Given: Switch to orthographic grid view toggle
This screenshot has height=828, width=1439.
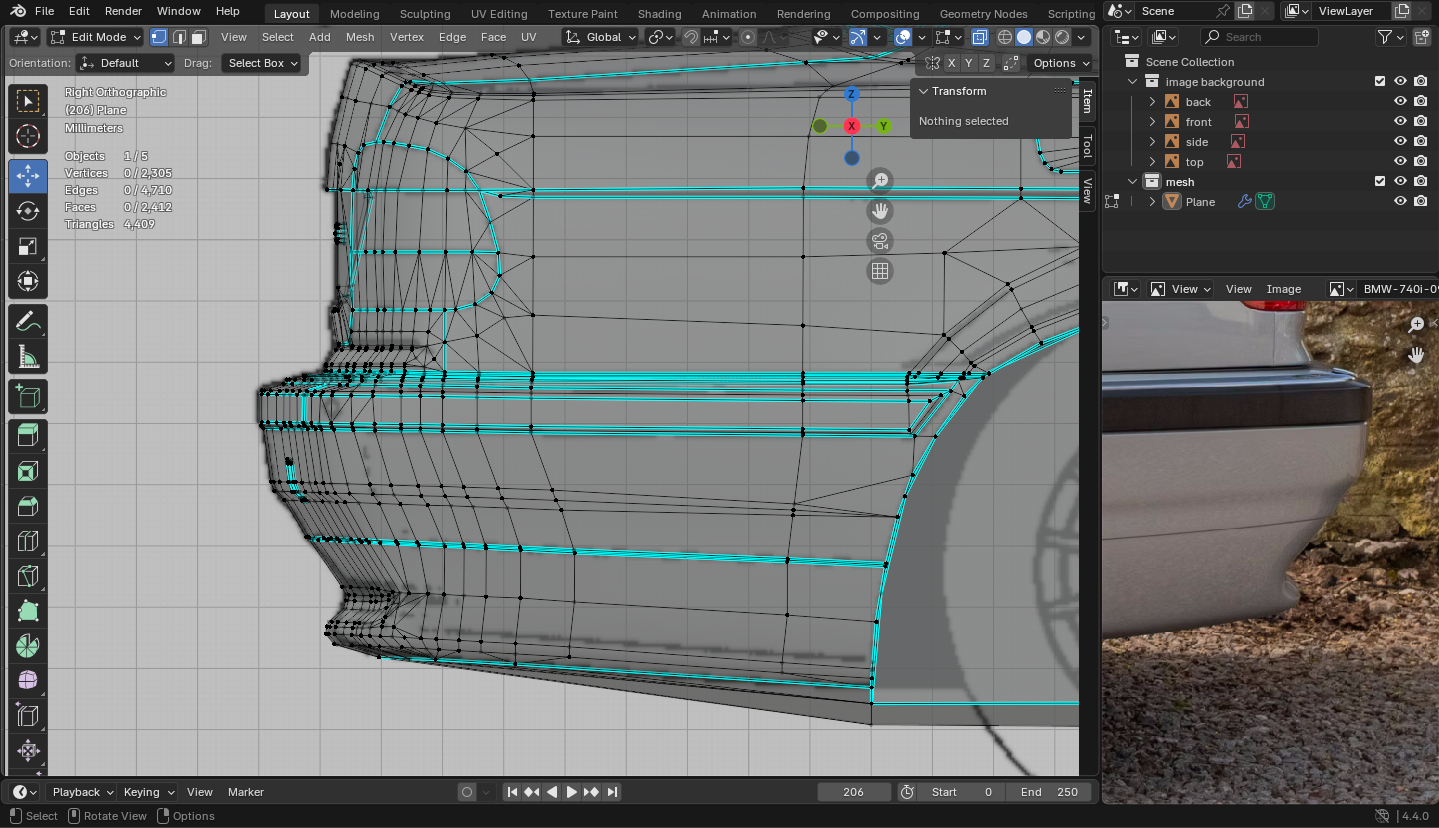Looking at the screenshot, I should tap(880, 271).
